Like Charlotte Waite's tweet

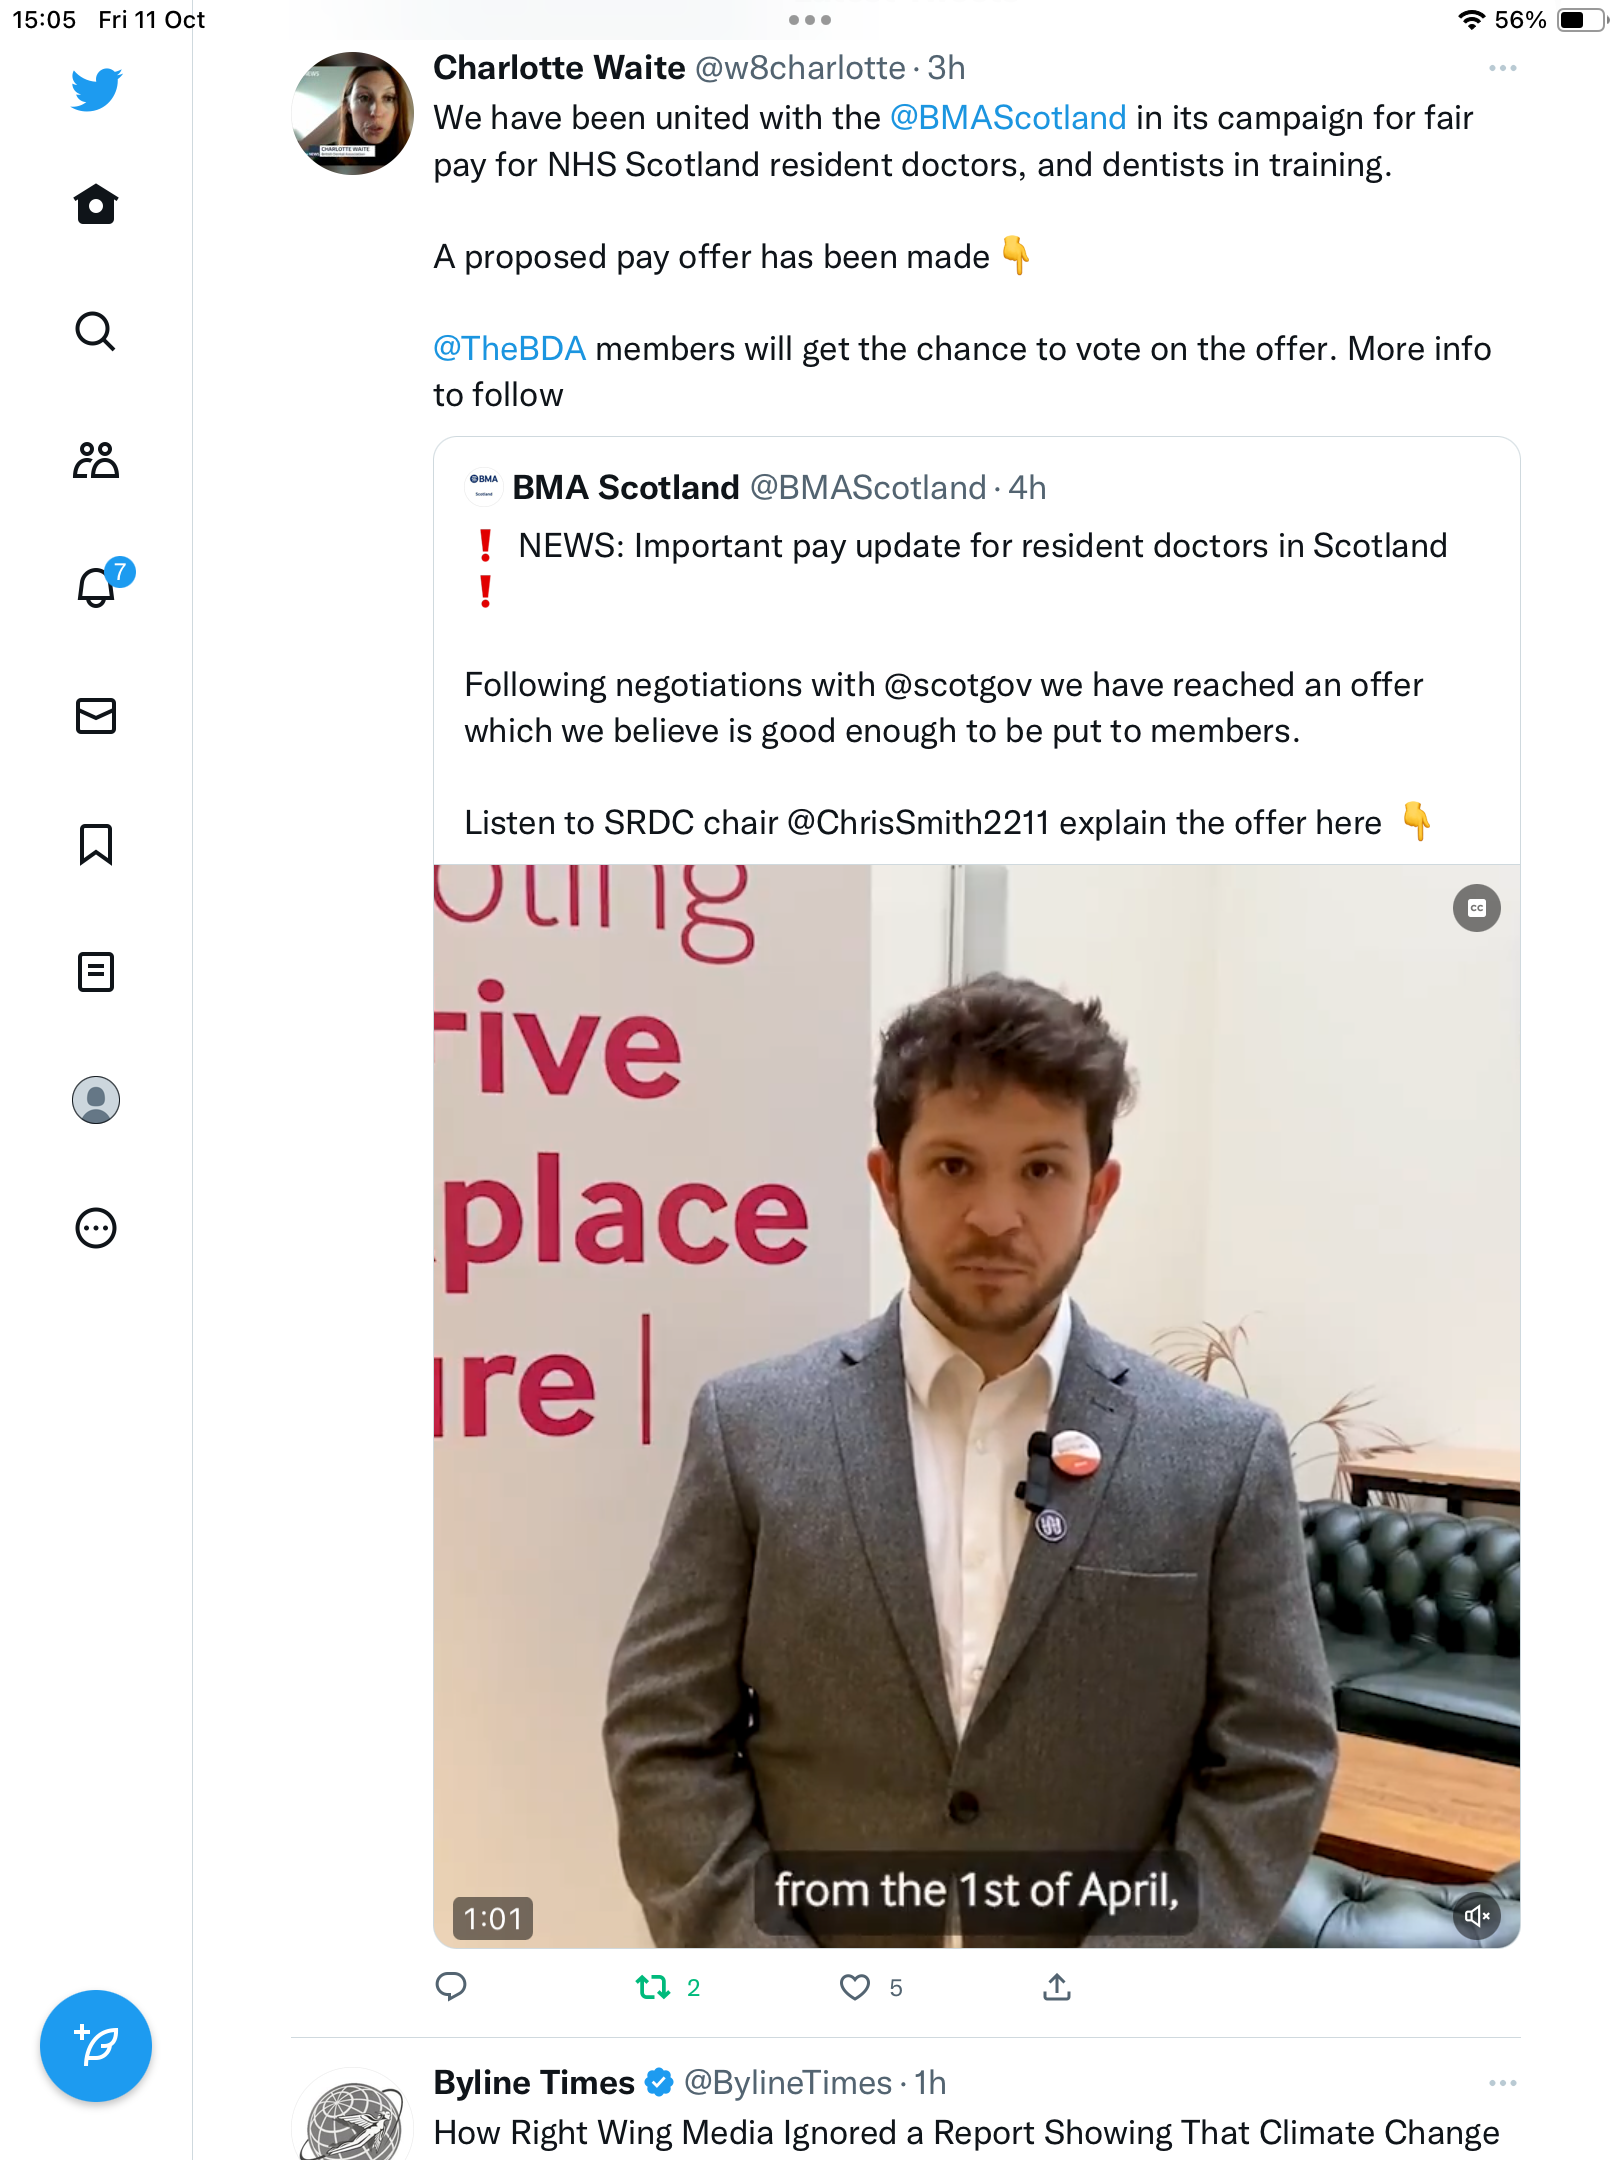pyautogui.click(x=855, y=1987)
